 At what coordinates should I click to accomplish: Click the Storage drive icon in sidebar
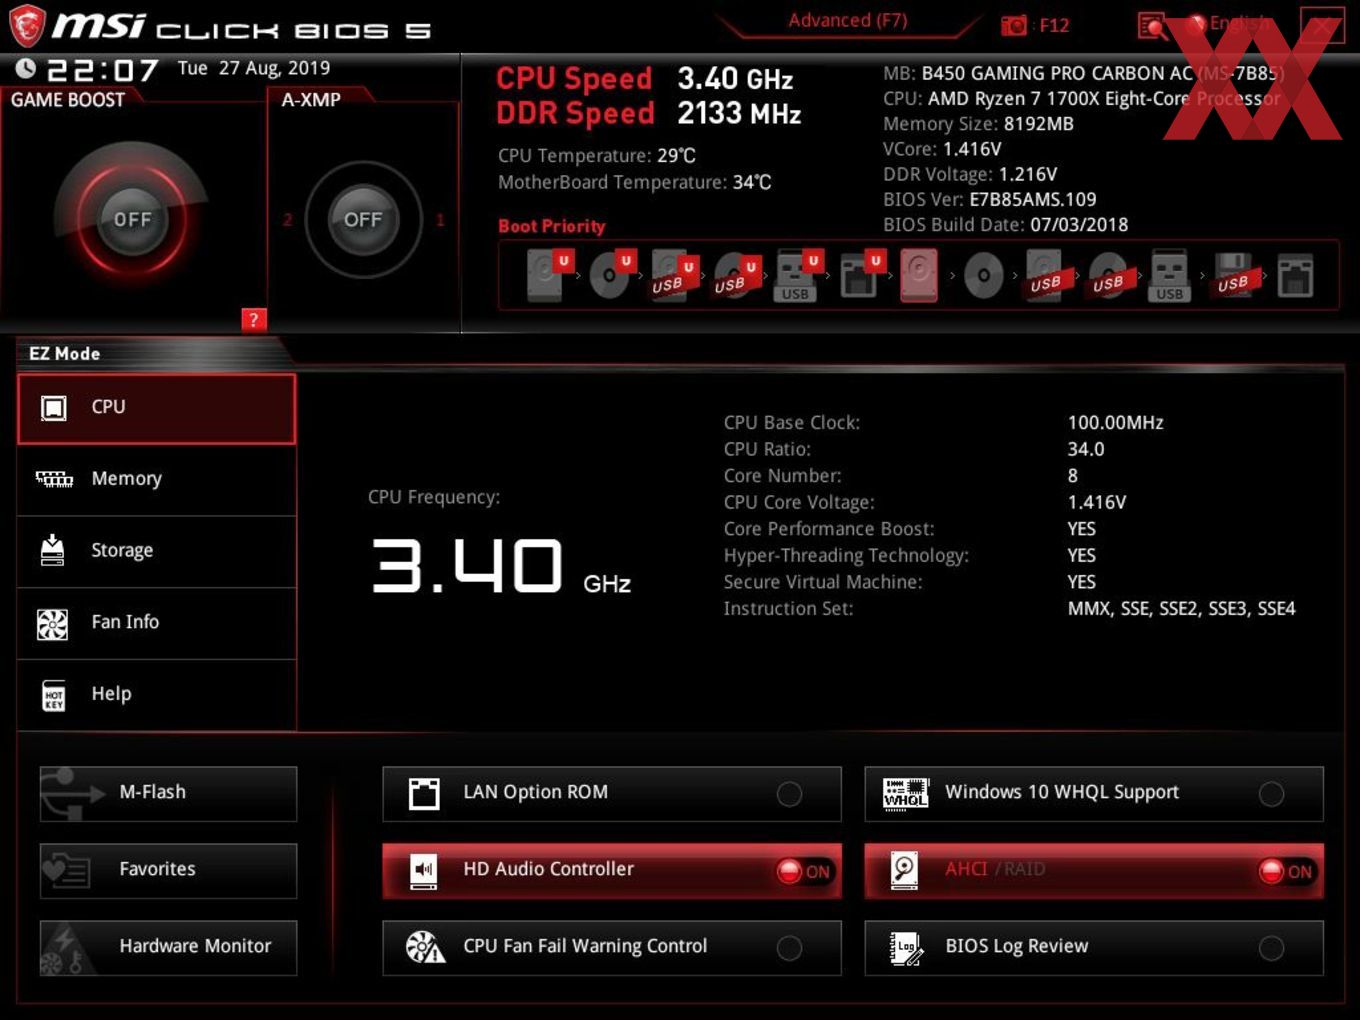tap(52, 550)
